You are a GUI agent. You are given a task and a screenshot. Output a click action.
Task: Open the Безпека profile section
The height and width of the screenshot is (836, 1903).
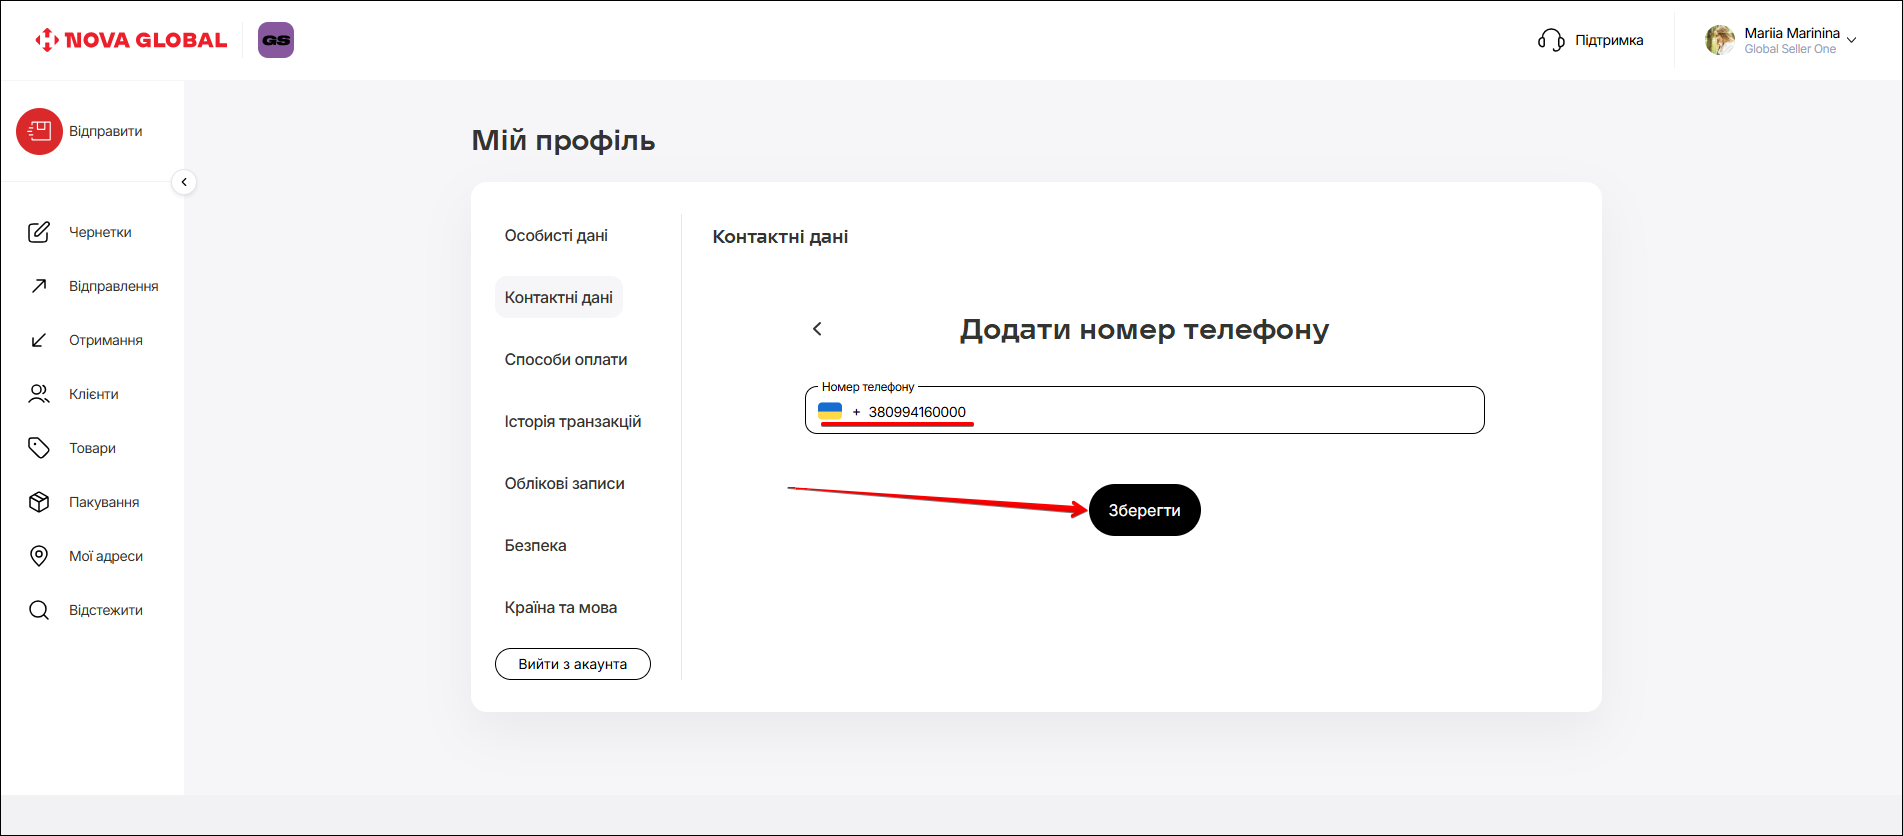(x=535, y=546)
